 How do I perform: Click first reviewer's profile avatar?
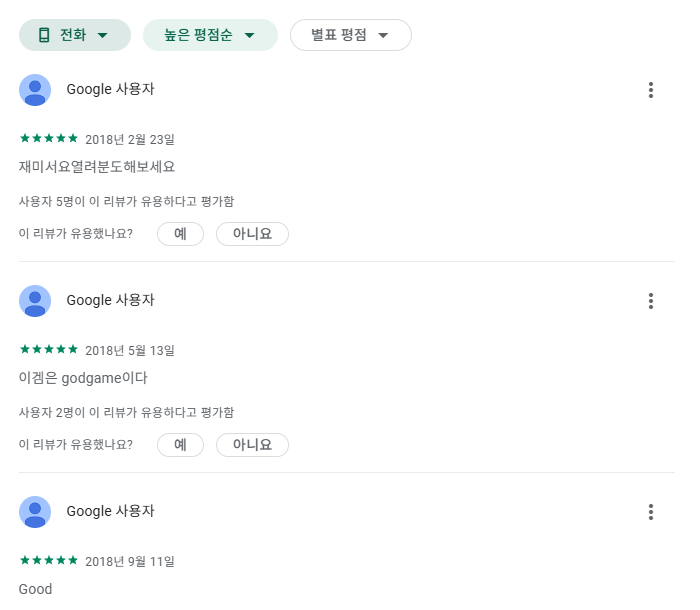(35, 90)
